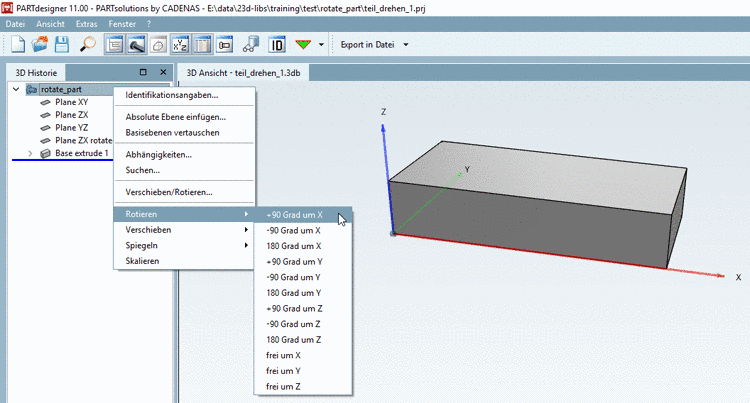The image size is (750, 403).
Task: Select -90 Grad um X
Action: click(303, 230)
